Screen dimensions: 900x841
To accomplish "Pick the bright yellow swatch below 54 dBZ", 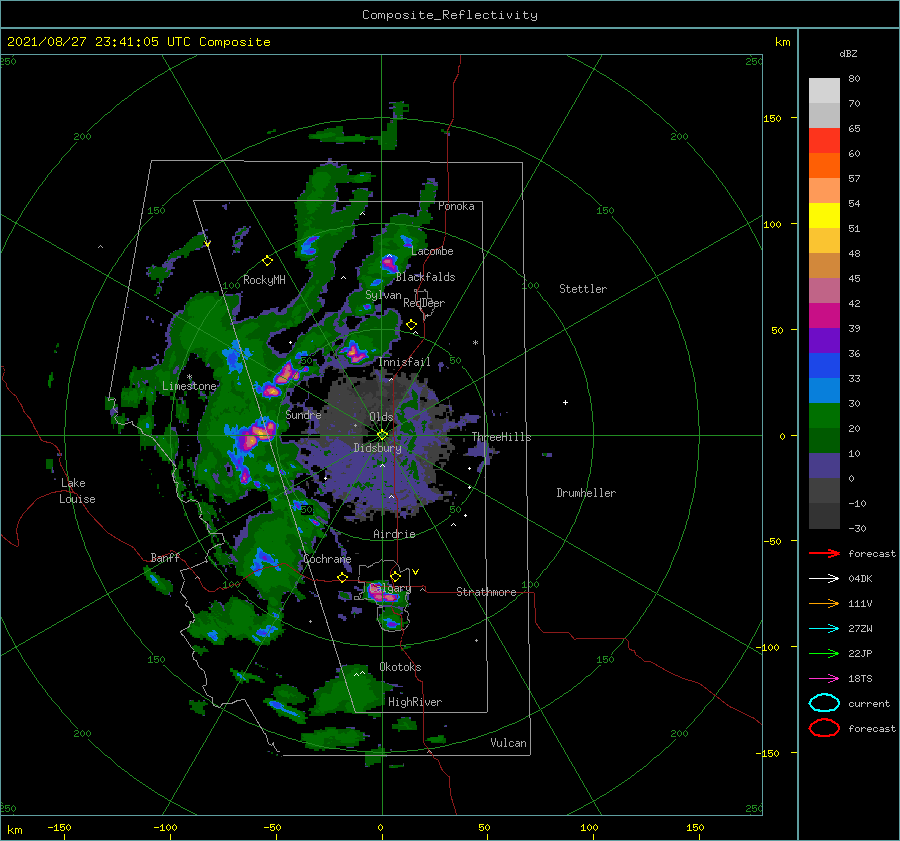I will tap(824, 215).
